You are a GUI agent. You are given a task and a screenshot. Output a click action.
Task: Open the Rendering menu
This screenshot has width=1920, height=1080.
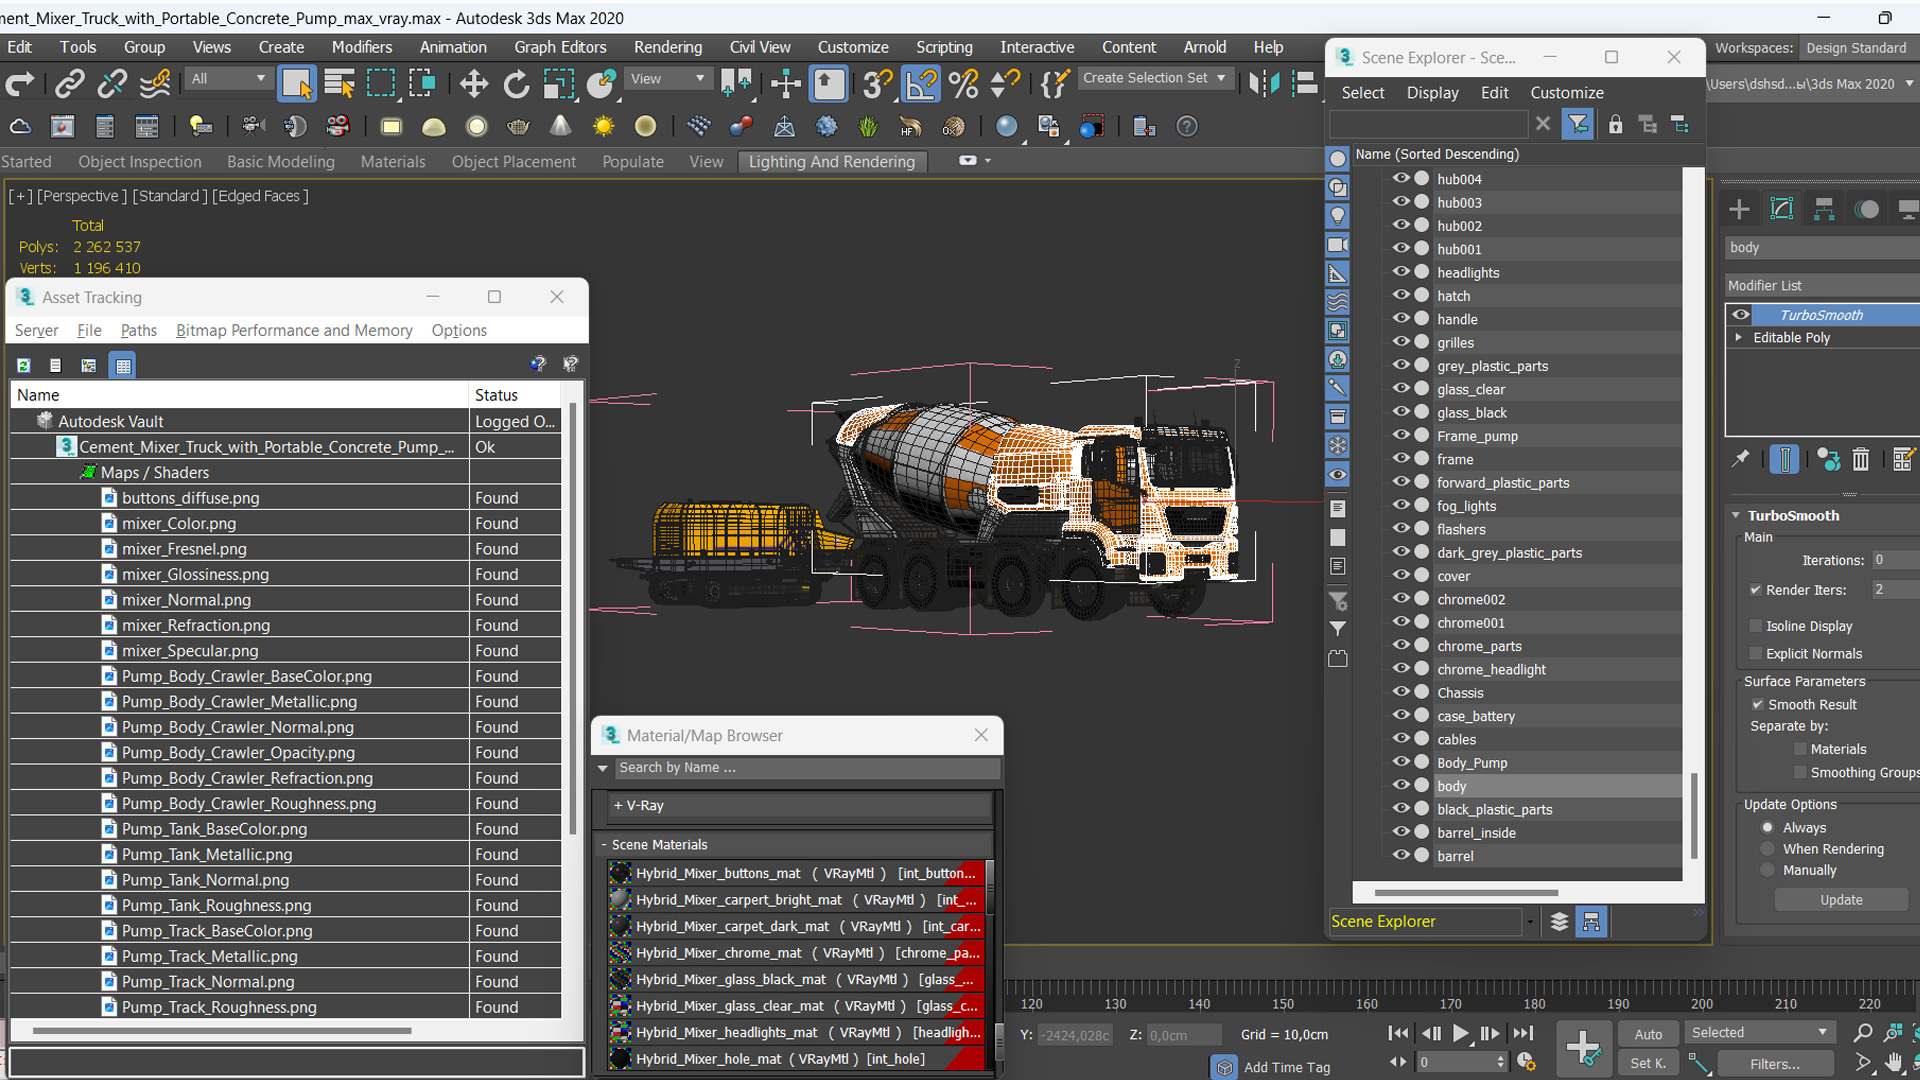pyautogui.click(x=669, y=49)
